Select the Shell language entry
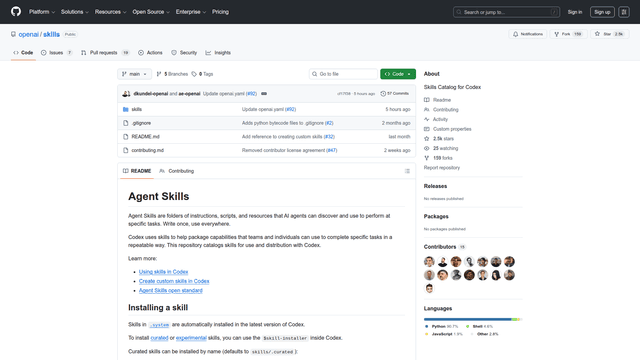 [x=480, y=327]
